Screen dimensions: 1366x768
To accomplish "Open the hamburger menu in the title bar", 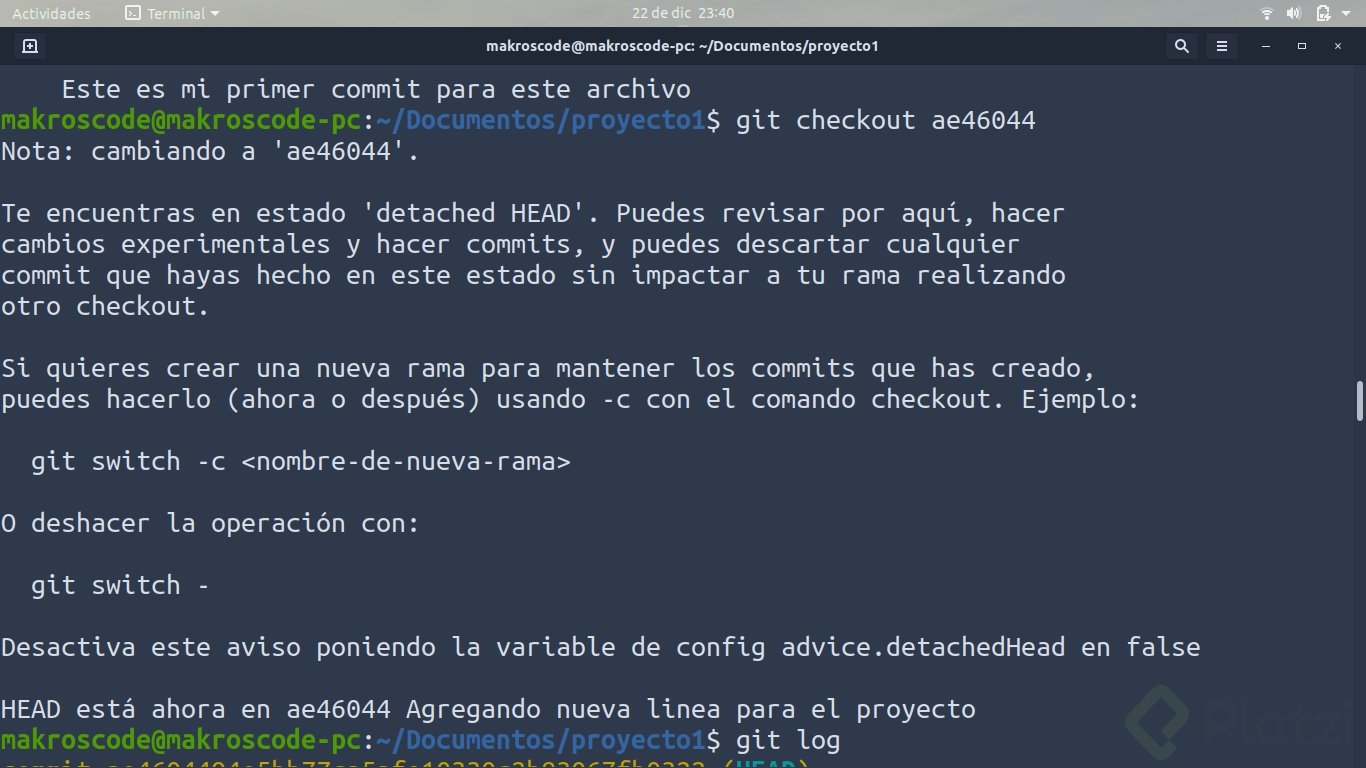I will click(1221, 46).
